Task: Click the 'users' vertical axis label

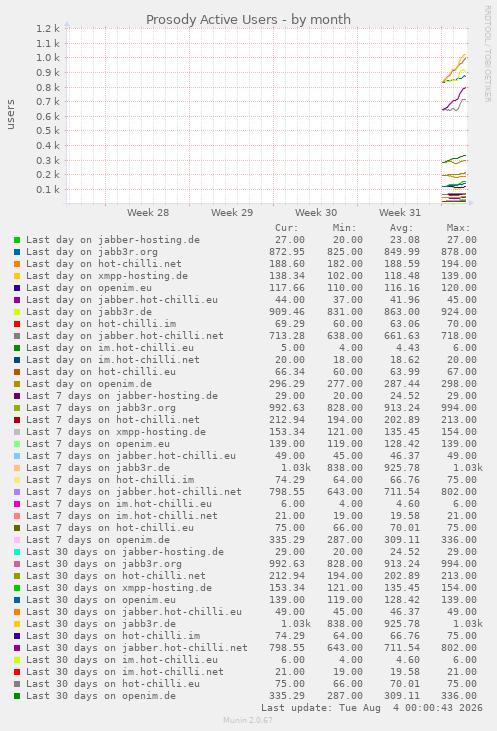Action: coord(10,114)
